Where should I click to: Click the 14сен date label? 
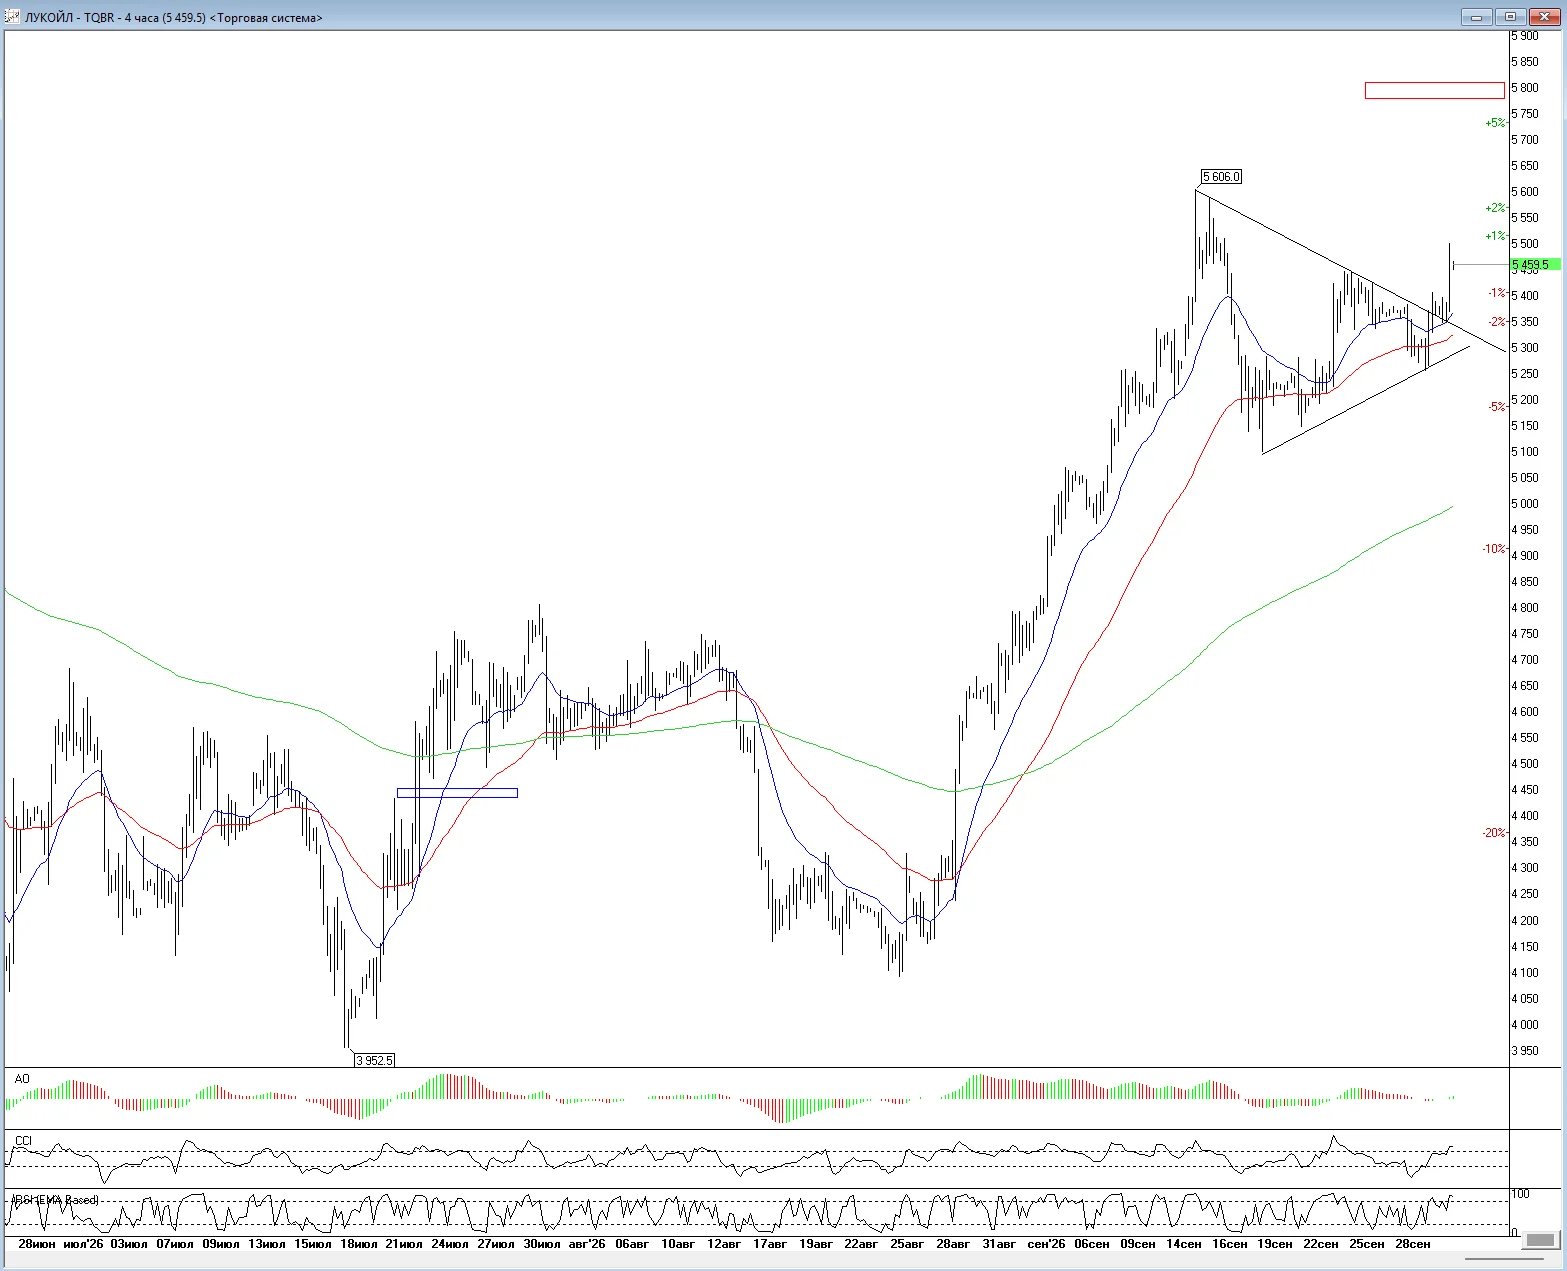1184,1244
